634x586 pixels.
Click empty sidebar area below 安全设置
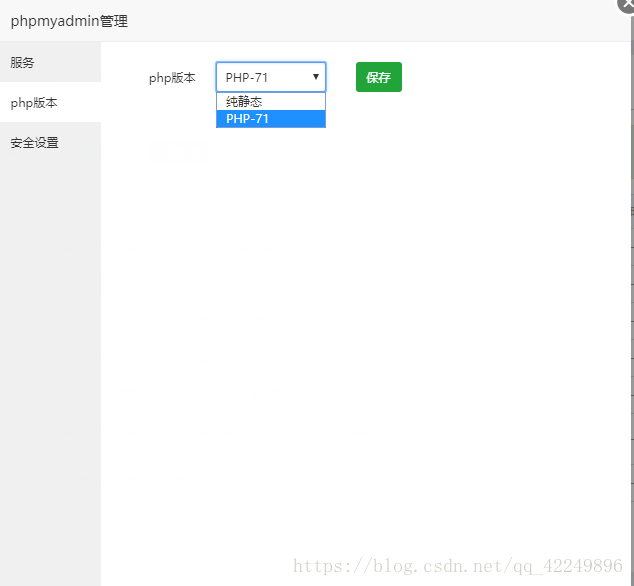50,350
